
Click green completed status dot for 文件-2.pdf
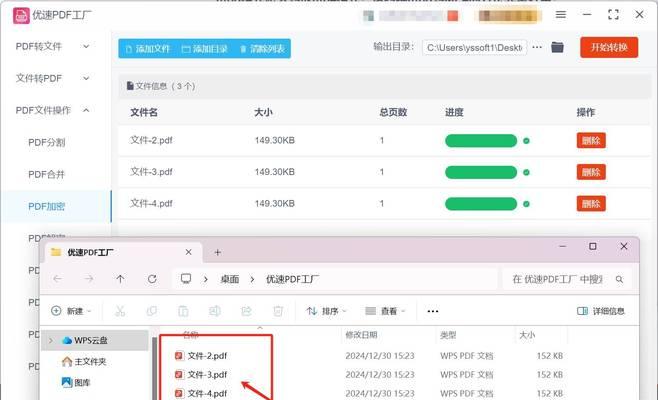tap(526, 141)
